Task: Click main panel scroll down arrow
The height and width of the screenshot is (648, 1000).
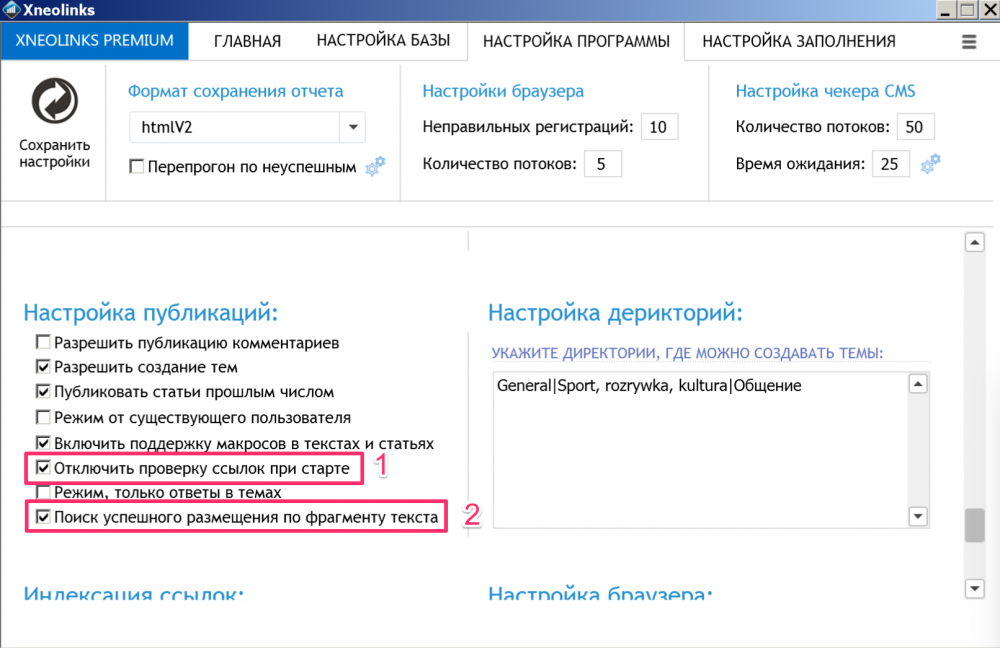Action: coord(974,589)
